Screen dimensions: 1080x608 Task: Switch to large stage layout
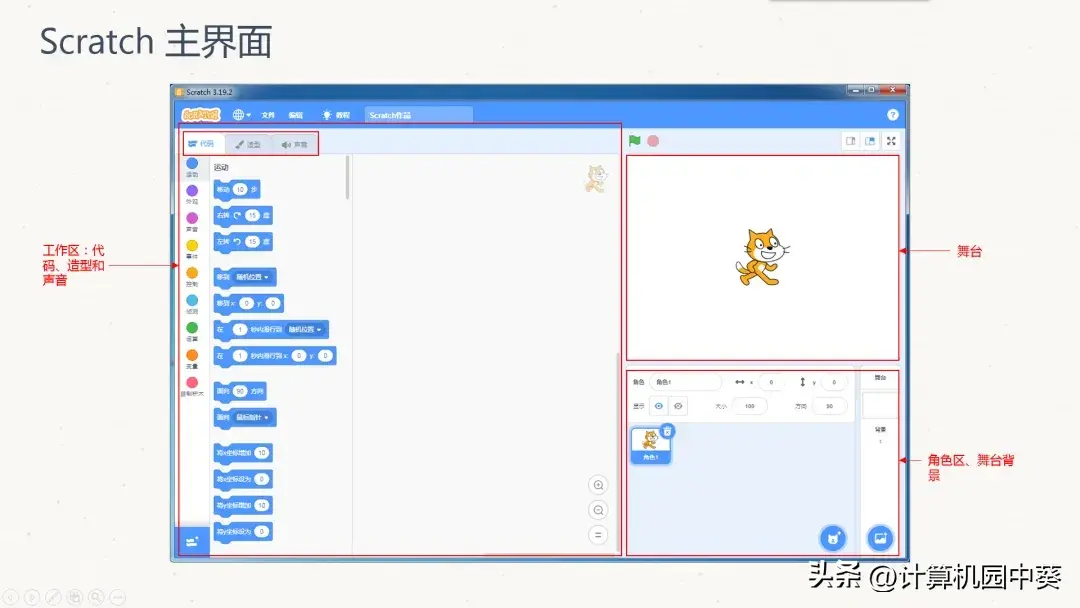[x=871, y=141]
